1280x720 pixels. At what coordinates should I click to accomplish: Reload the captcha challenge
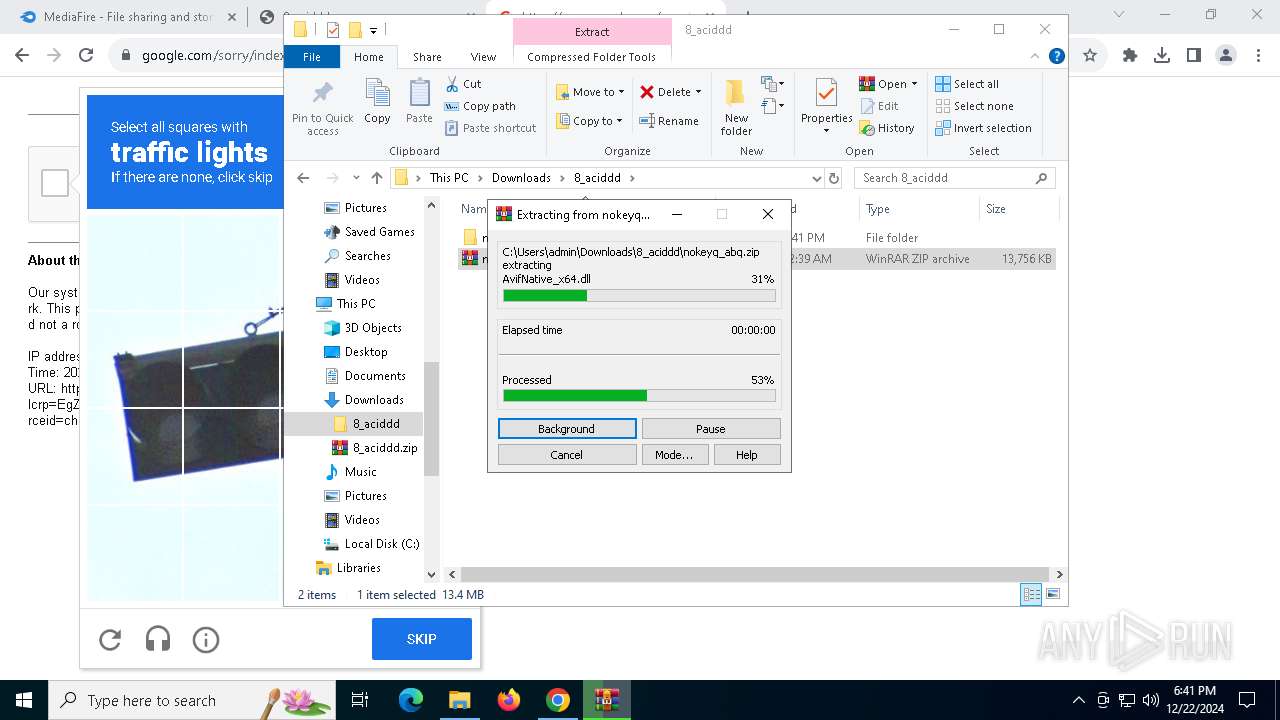pyautogui.click(x=110, y=639)
